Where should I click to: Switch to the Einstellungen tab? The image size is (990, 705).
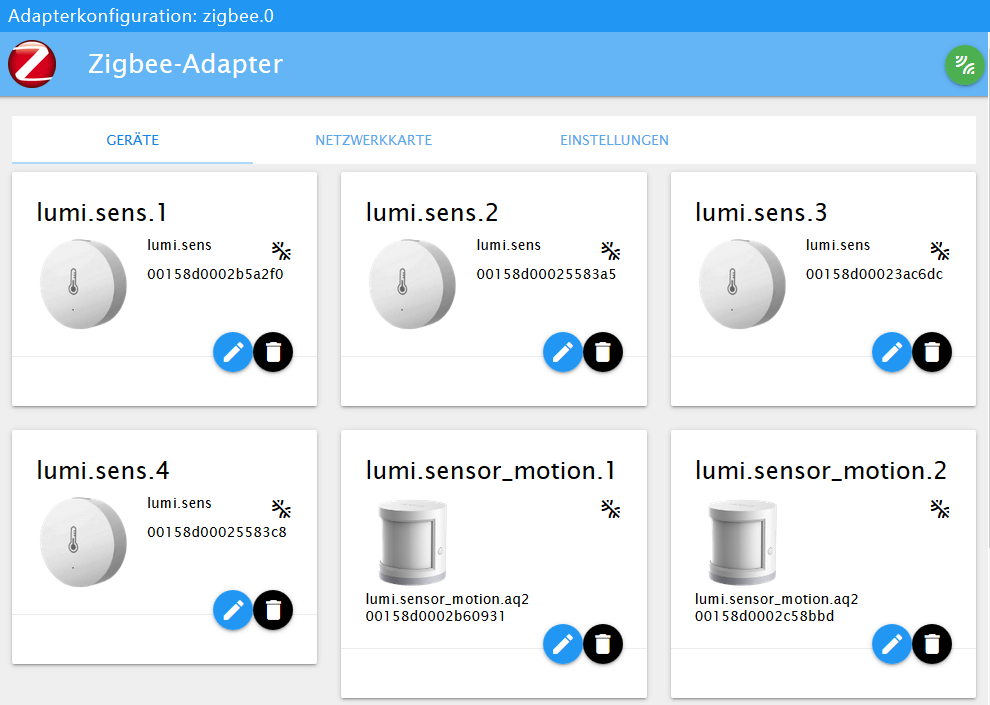point(614,140)
